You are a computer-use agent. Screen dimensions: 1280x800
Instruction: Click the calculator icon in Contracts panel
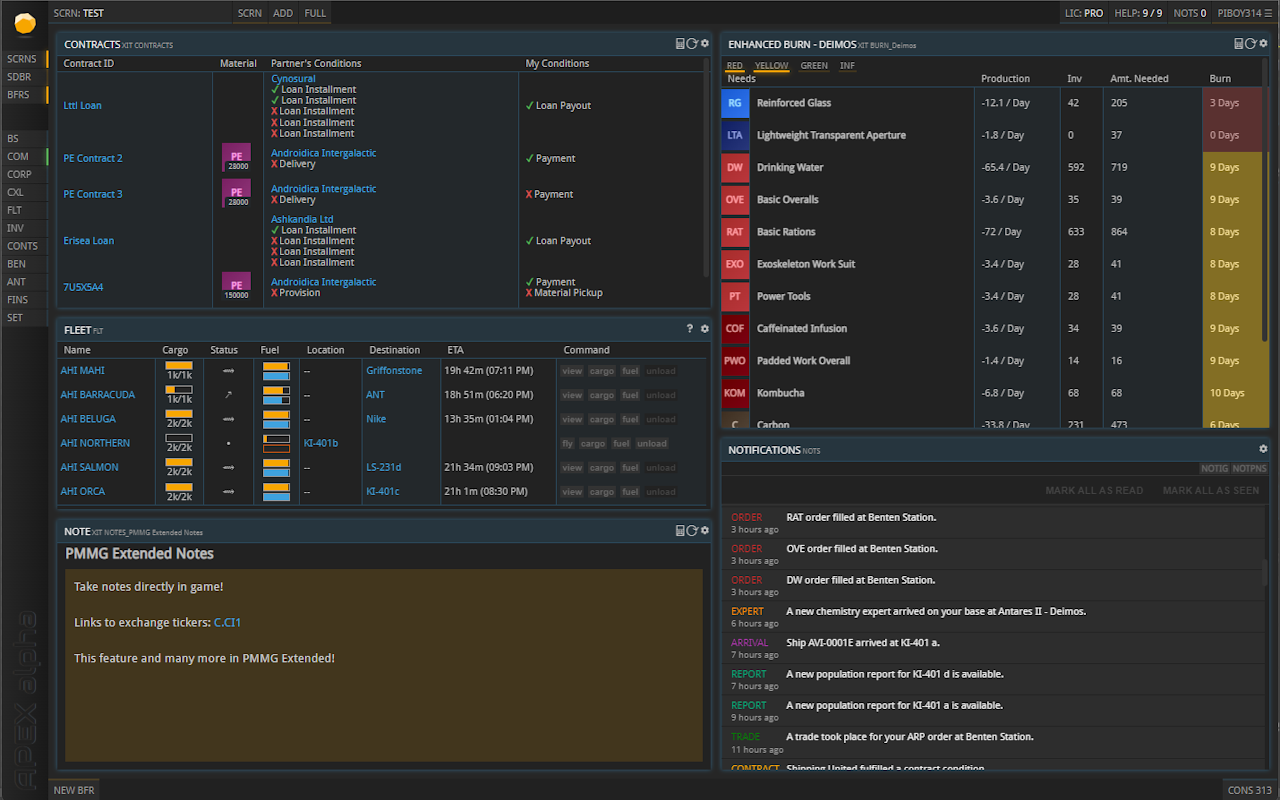[680, 44]
